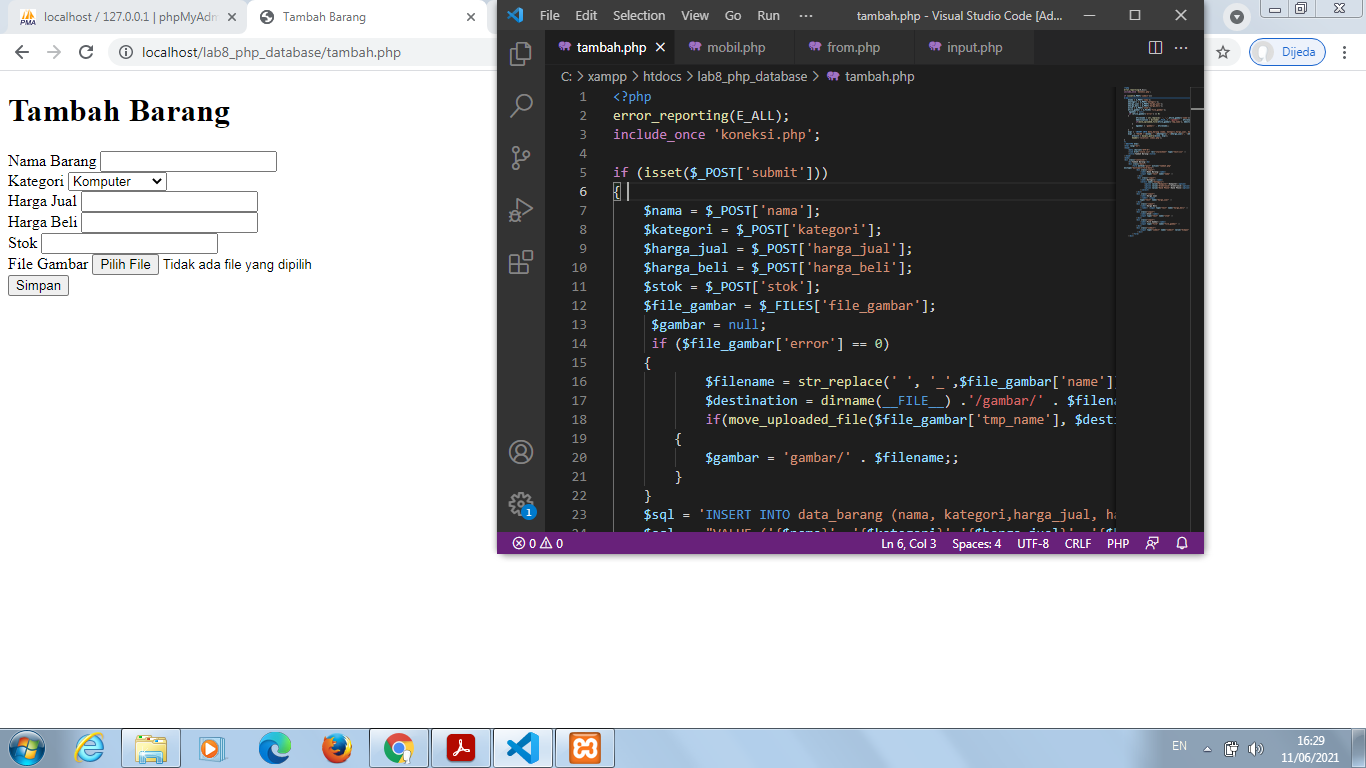Viewport: 1366px width, 768px height.
Task: Close the Tambah Barang browser tab
Action: pyautogui.click(x=472, y=17)
